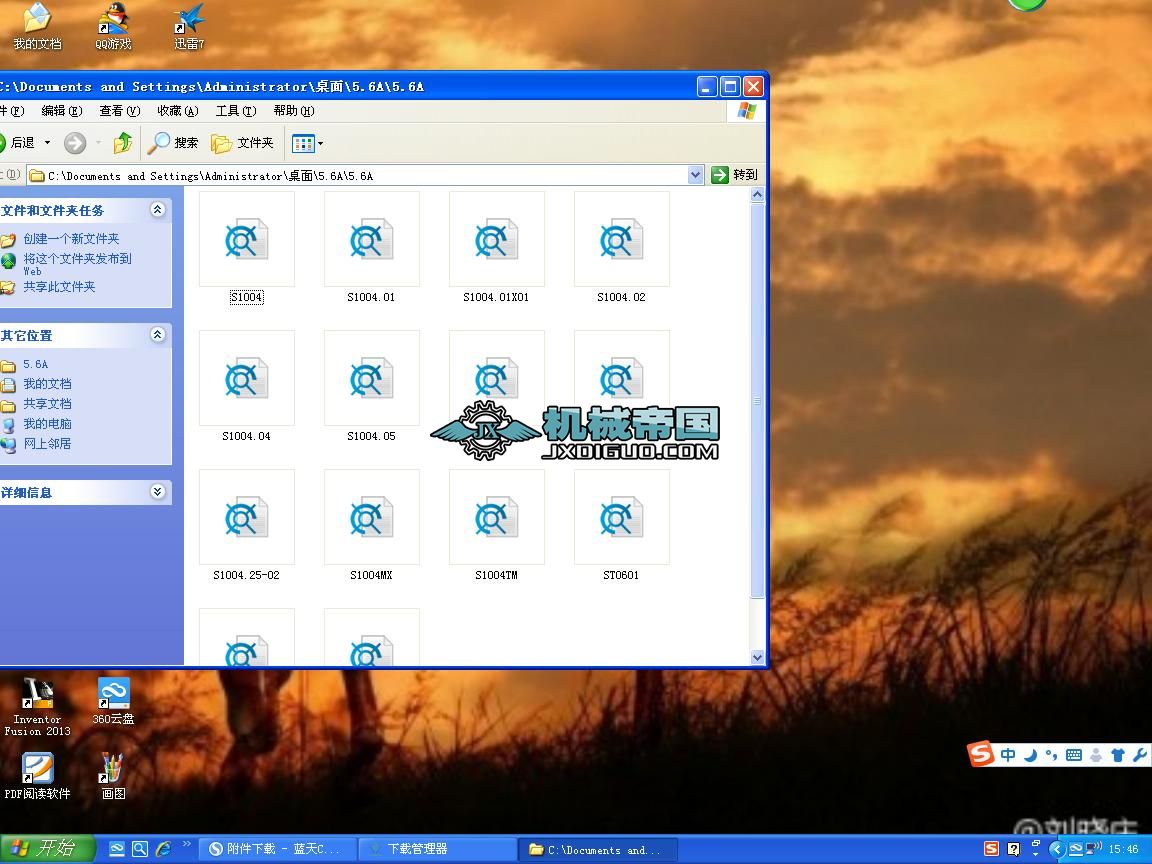
Task: Open the 工具(T) menu
Action: click(x=236, y=111)
